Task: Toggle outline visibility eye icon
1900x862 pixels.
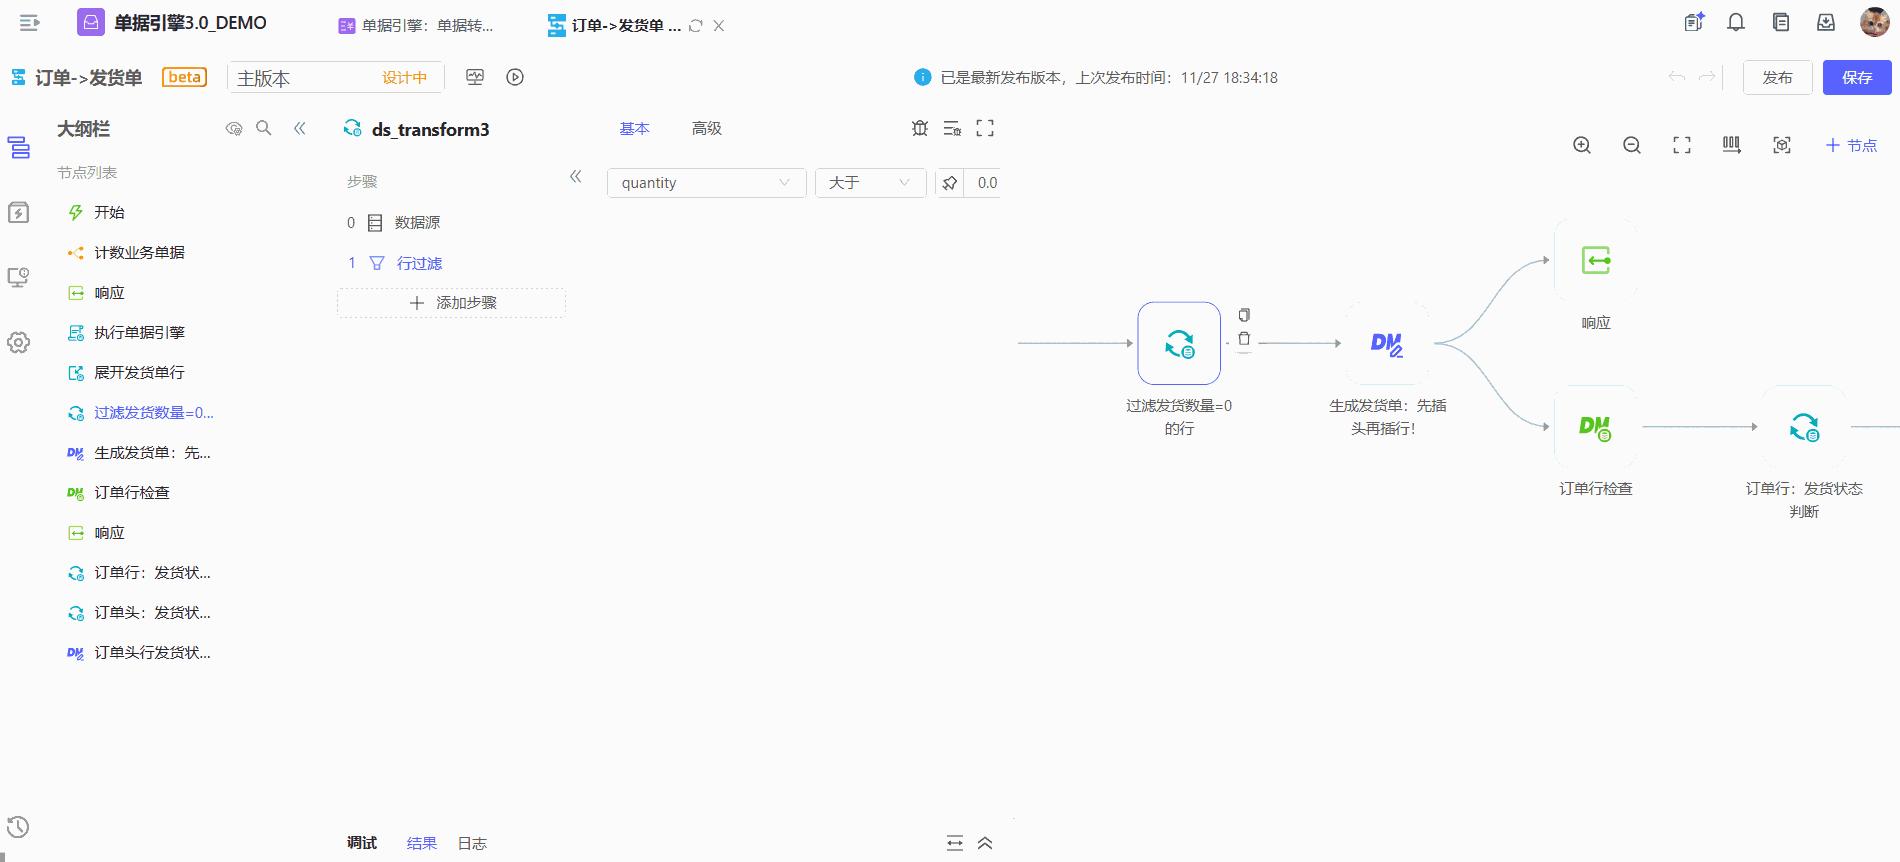Action: 234,128
